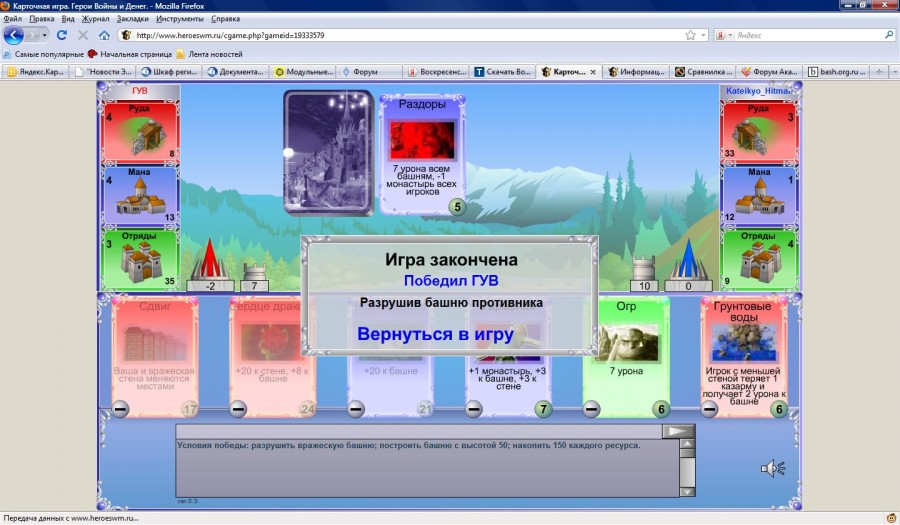Open Начальная страница bookmark
The height and width of the screenshot is (525, 900).
pos(130,54)
